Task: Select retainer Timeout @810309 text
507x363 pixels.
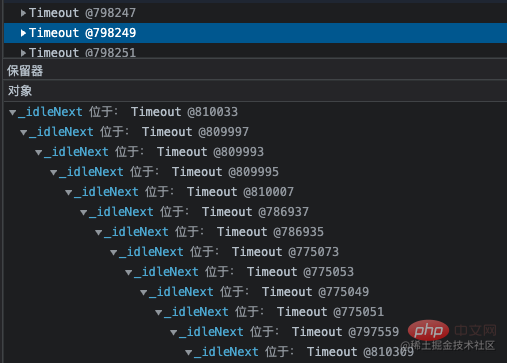Action: (x=360, y=352)
